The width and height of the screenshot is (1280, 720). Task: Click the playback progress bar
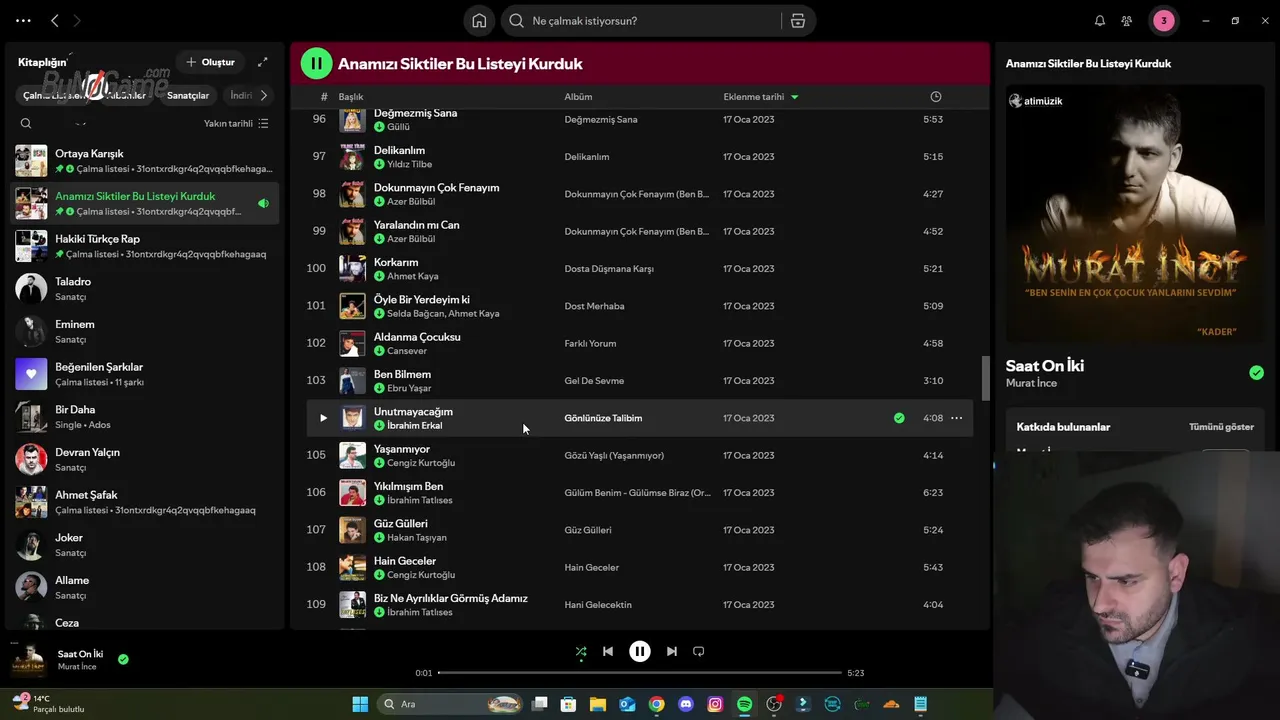pyautogui.click(x=640, y=673)
